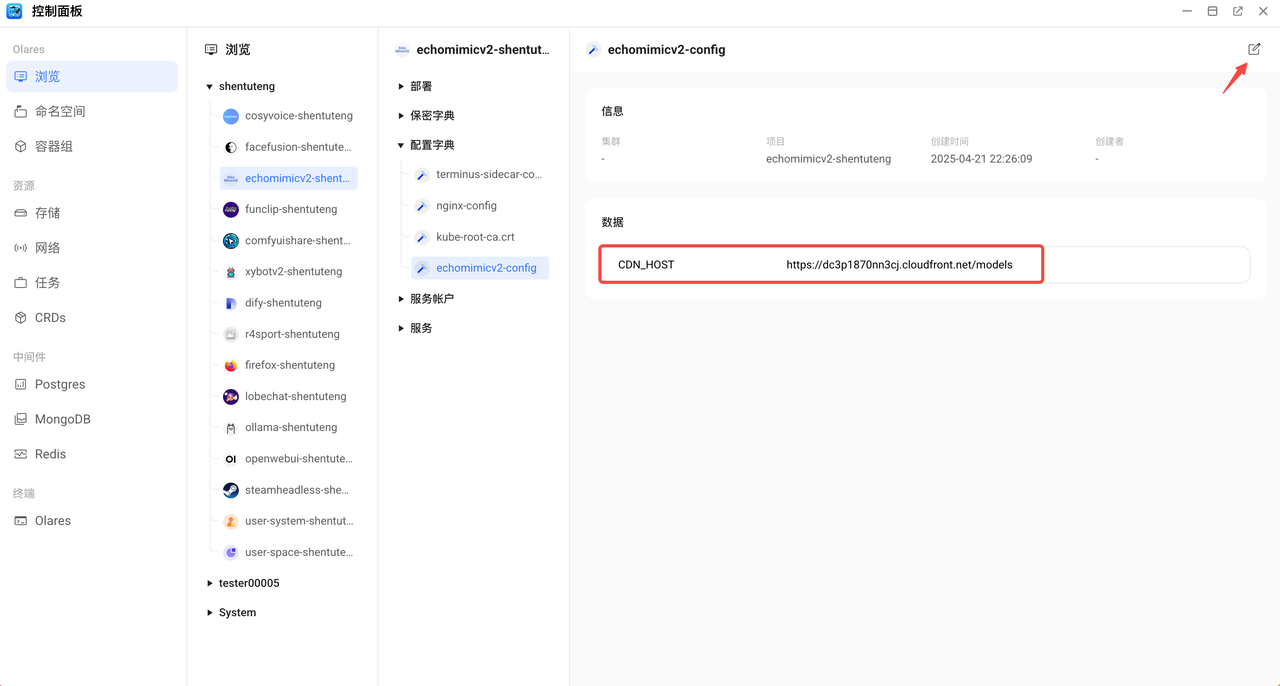Screen dimensions: 1280x686
Task: Click the CDN_HOST data row
Action: 820,265
